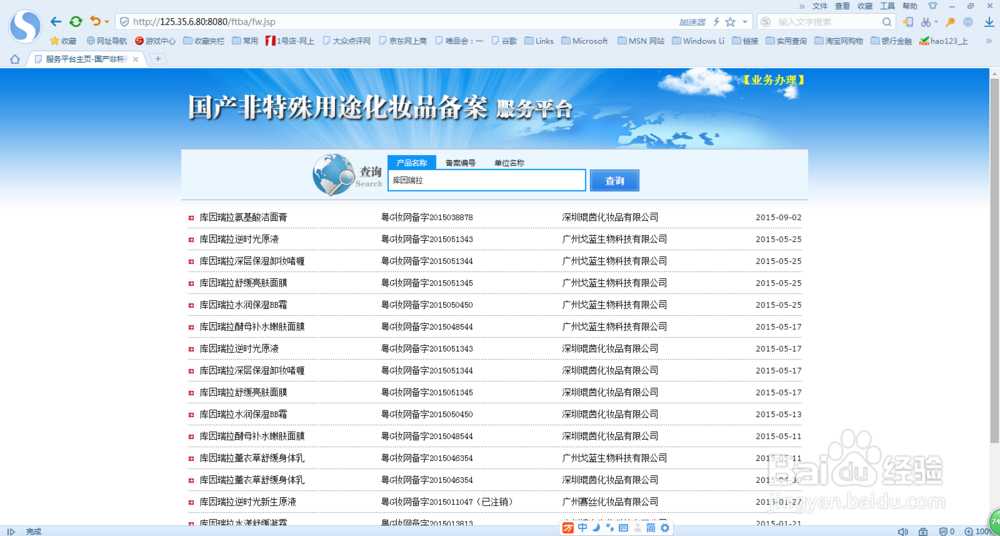Select the 产品名称 search tab

tap(411, 163)
